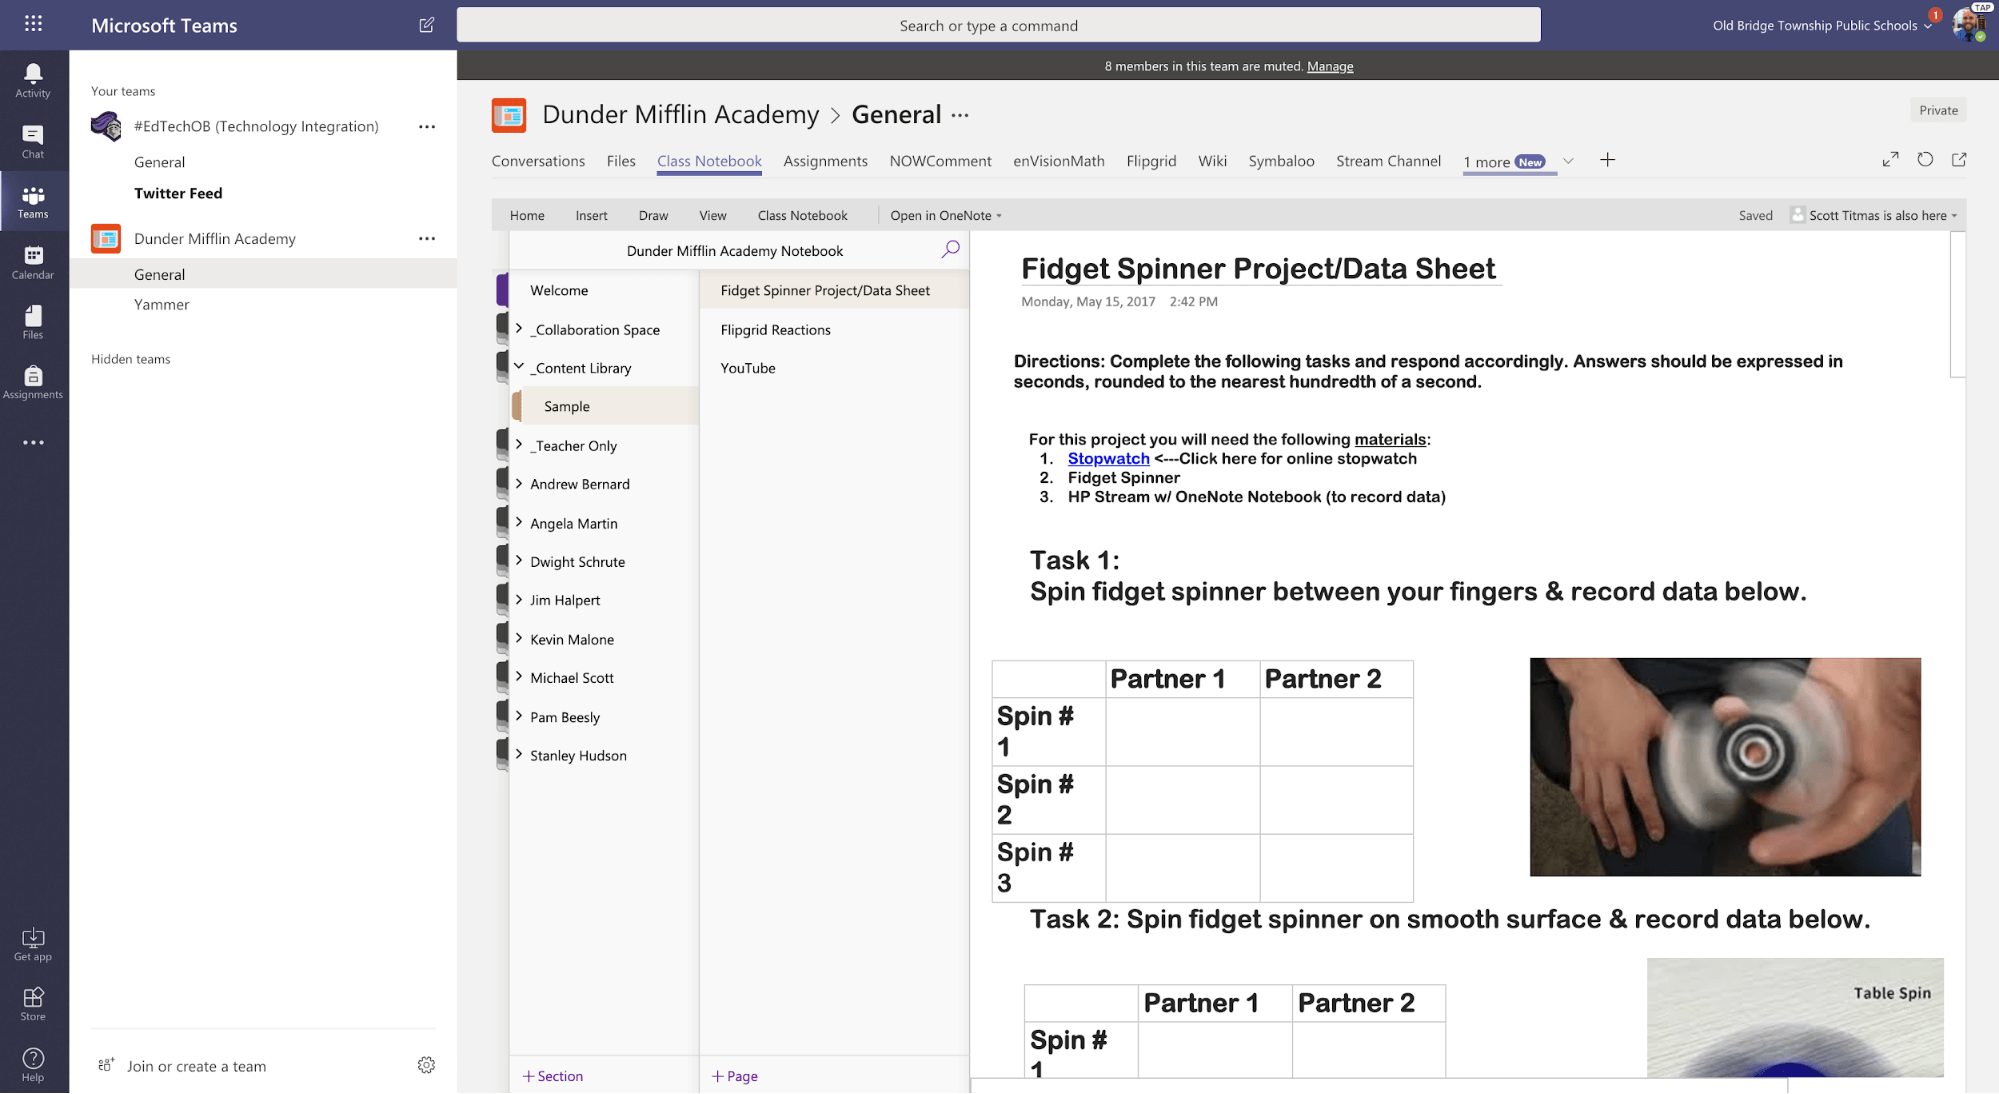
Task: Switch to the Flipgrid tab
Action: [x=1151, y=161]
